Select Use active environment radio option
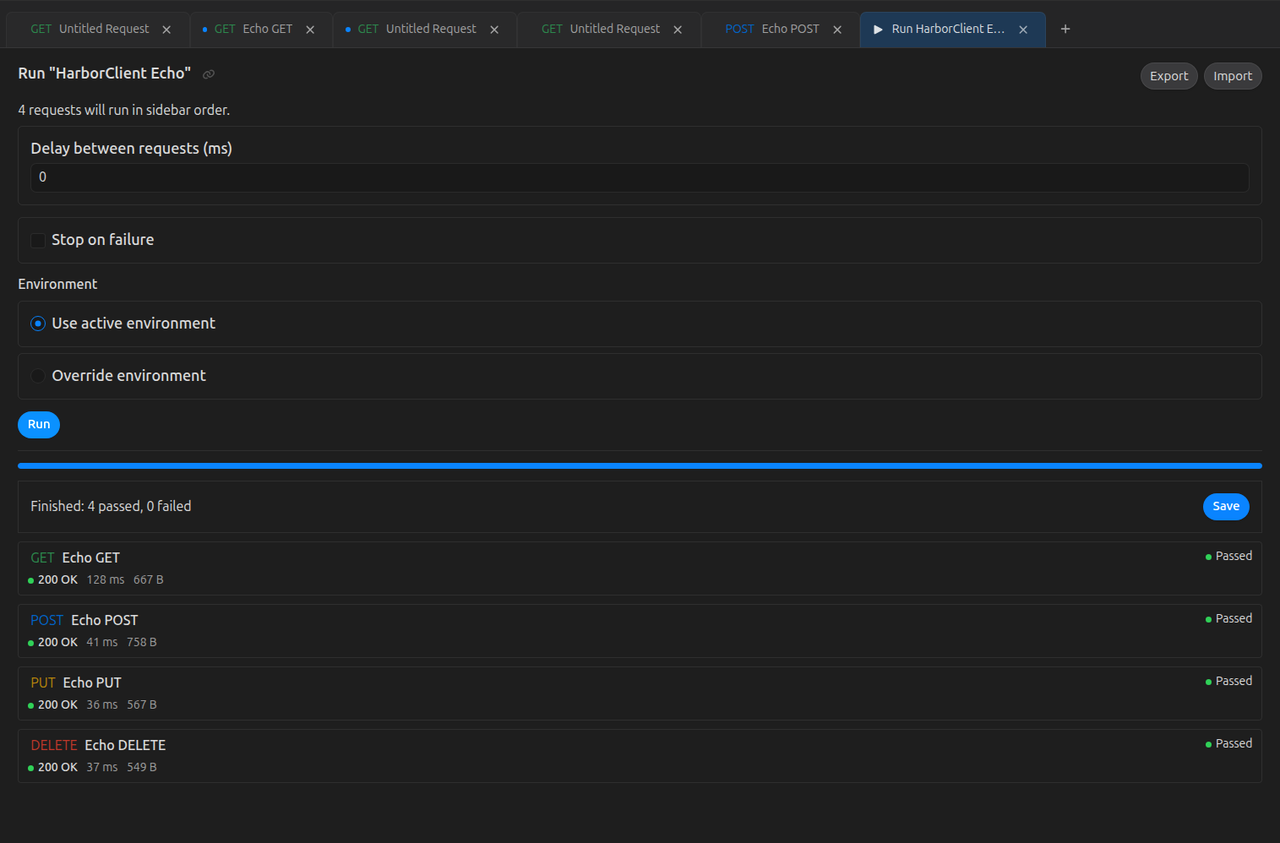 pyautogui.click(x=38, y=324)
